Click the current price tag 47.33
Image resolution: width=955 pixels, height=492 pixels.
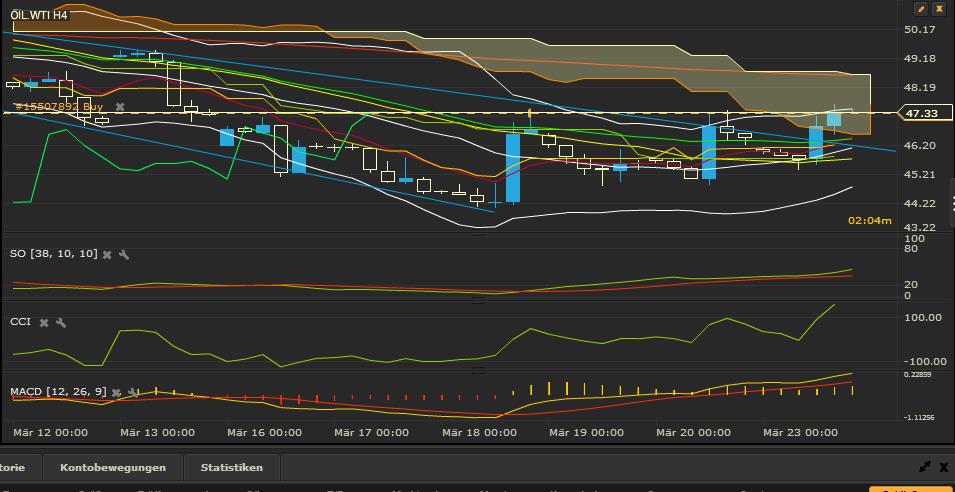point(925,113)
